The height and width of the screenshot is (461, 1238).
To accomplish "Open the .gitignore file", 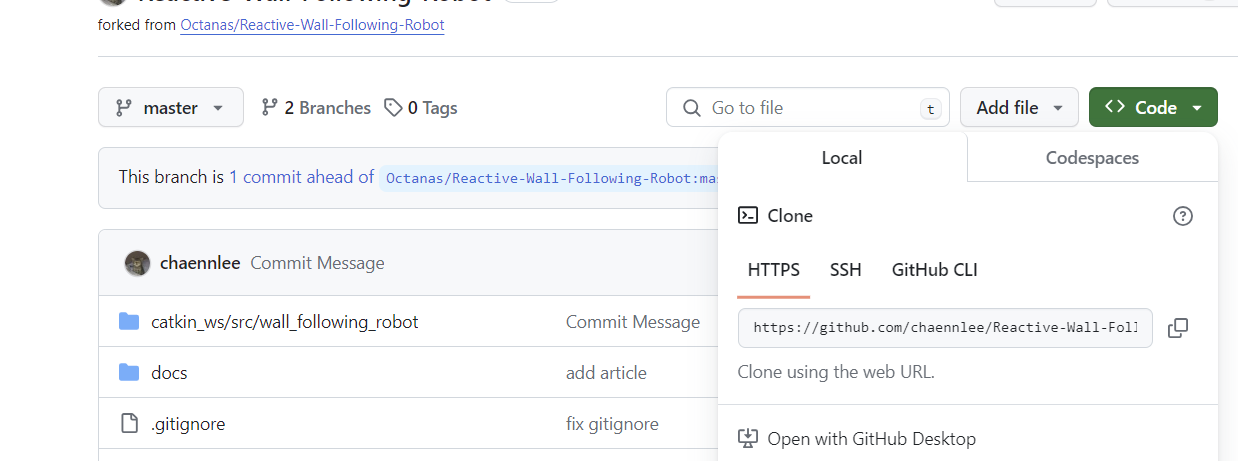I will click(x=188, y=424).
